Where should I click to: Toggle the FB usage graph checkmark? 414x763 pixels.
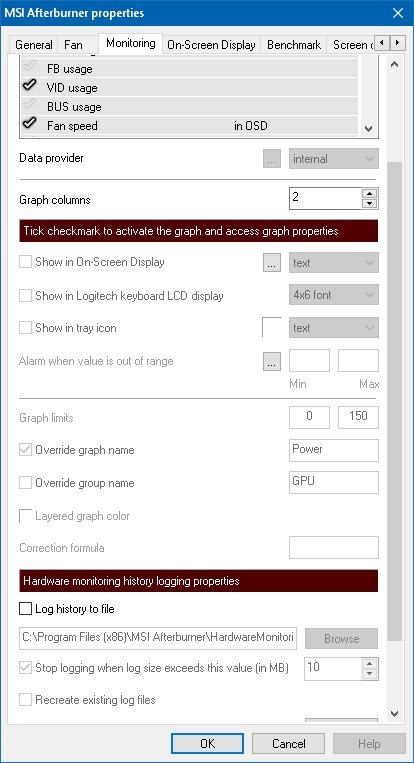[x=29, y=67]
